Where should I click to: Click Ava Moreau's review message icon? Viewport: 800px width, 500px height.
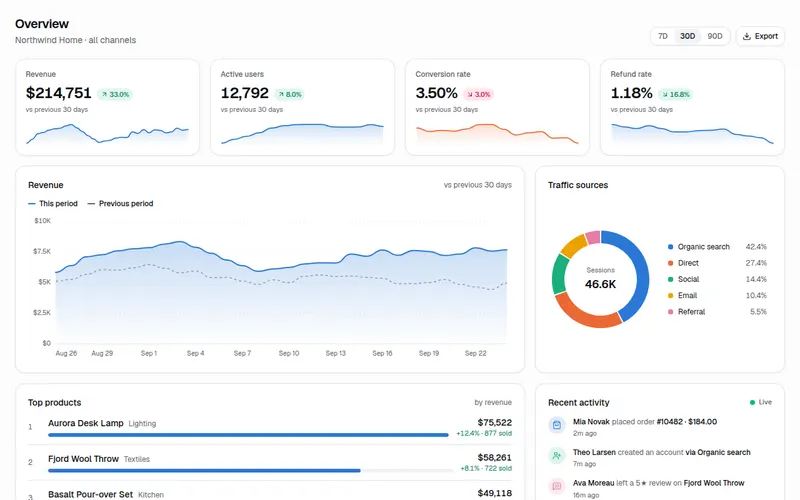point(557,486)
